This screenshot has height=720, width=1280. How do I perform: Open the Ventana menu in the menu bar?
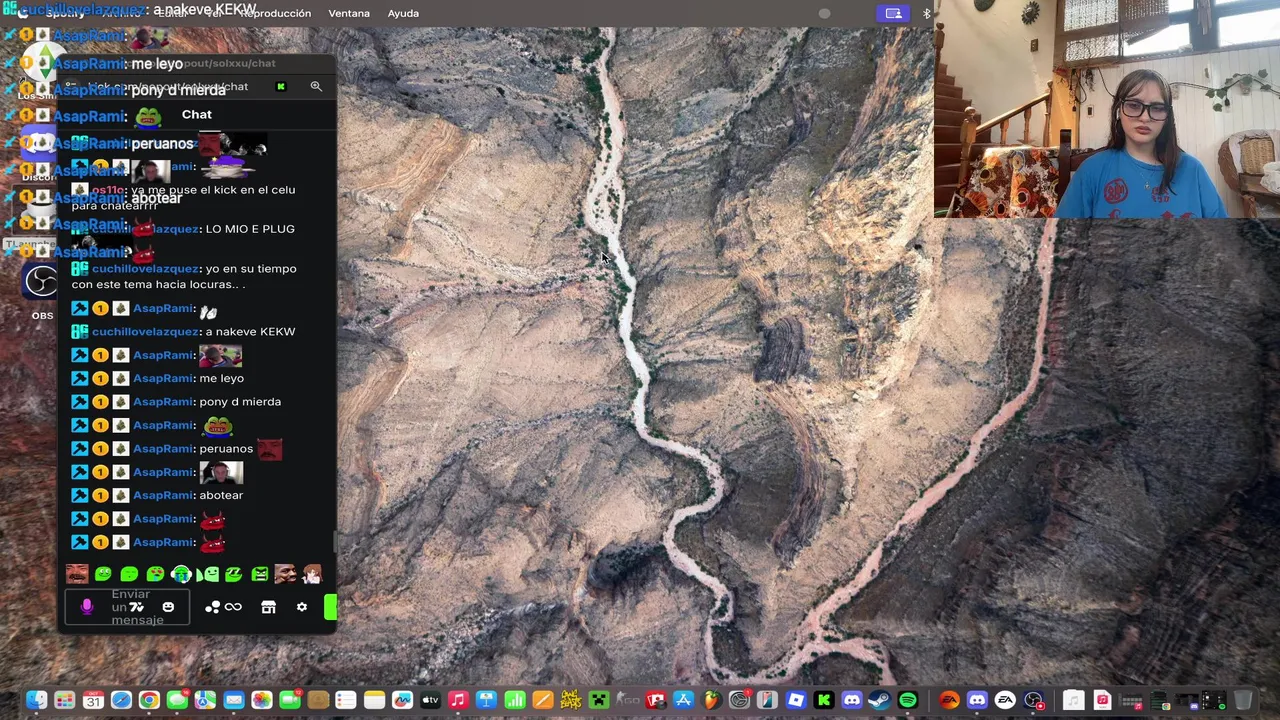[349, 13]
